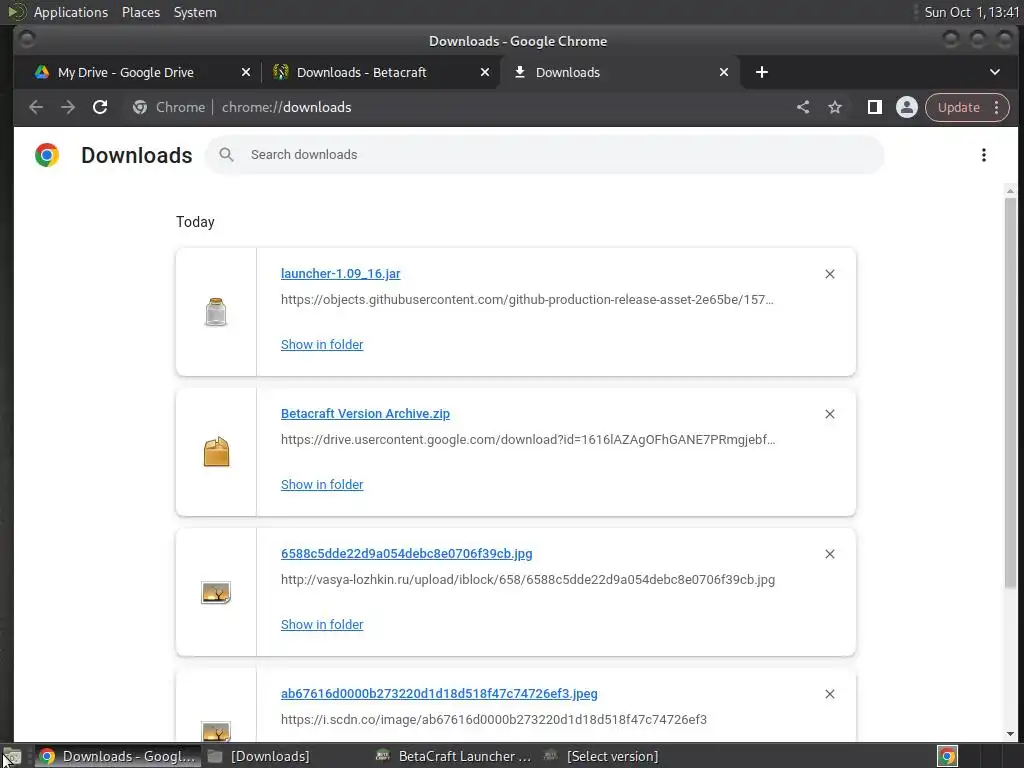Open the System menu

point(195,12)
